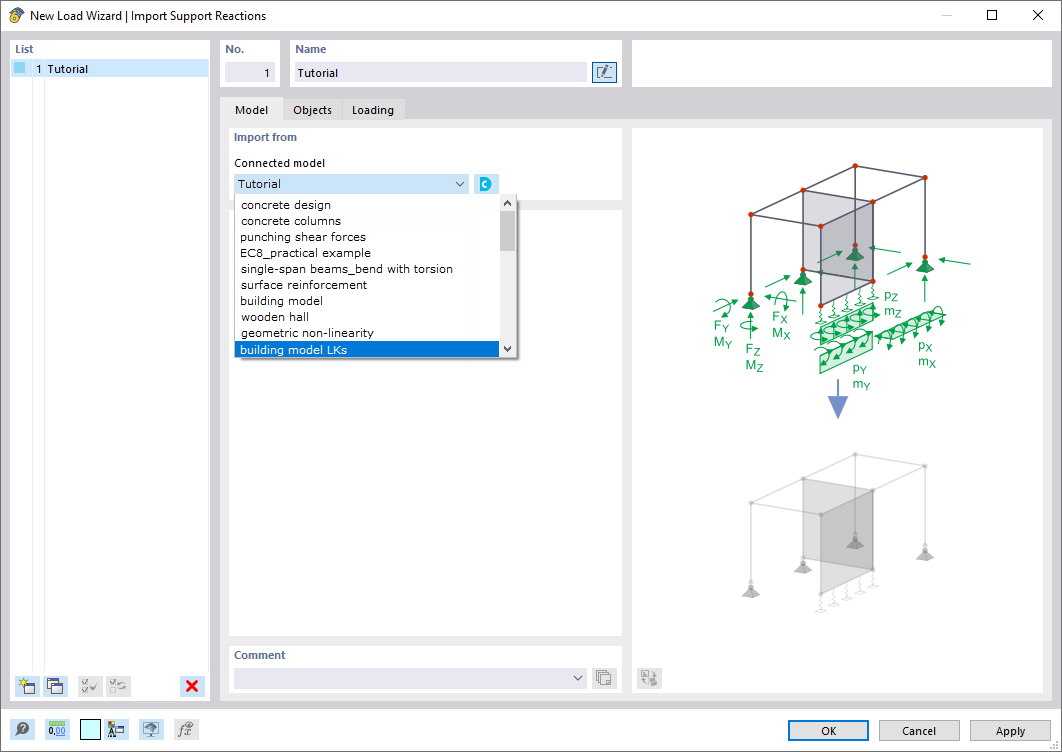The image size is (1062, 752).
Task: Click the display properties icon at bottom
Action: [116, 730]
